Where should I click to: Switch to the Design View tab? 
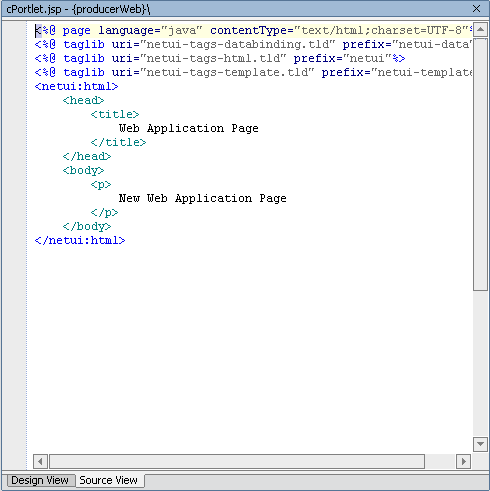tap(40, 480)
